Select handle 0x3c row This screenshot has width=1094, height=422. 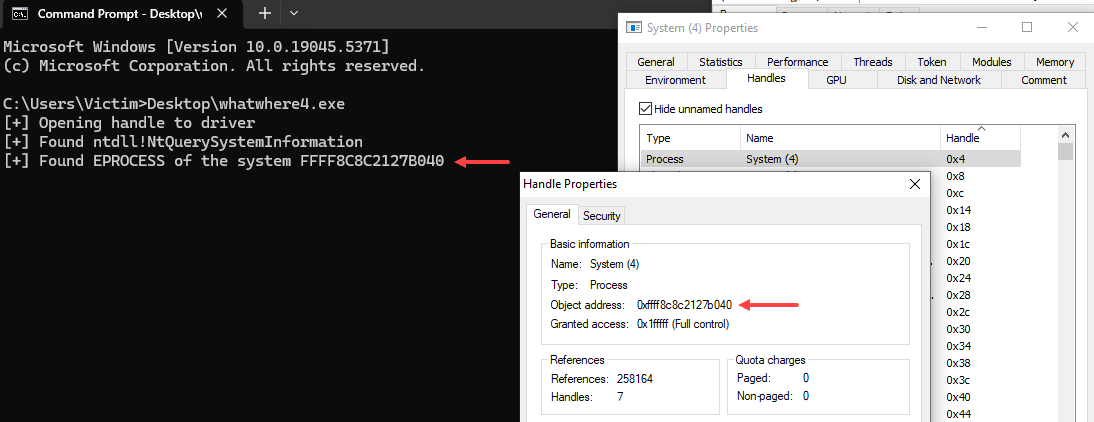point(957,380)
